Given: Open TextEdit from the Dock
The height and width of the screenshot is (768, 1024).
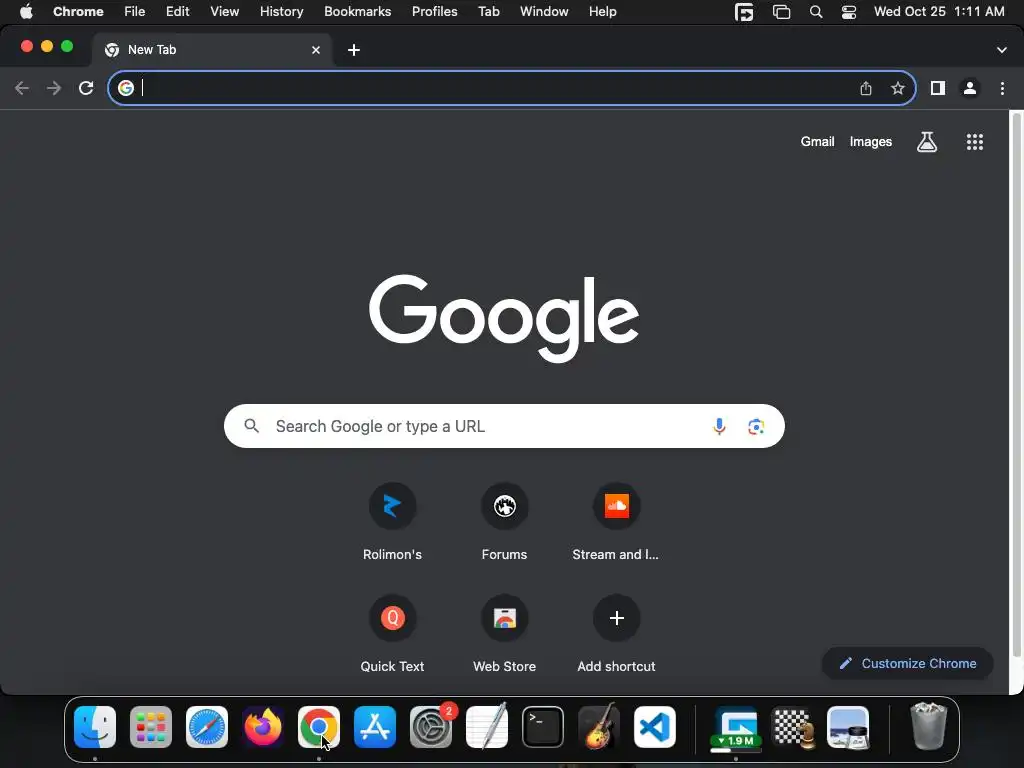Looking at the screenshot, I should pyautogui.click(x=487, y=726).
